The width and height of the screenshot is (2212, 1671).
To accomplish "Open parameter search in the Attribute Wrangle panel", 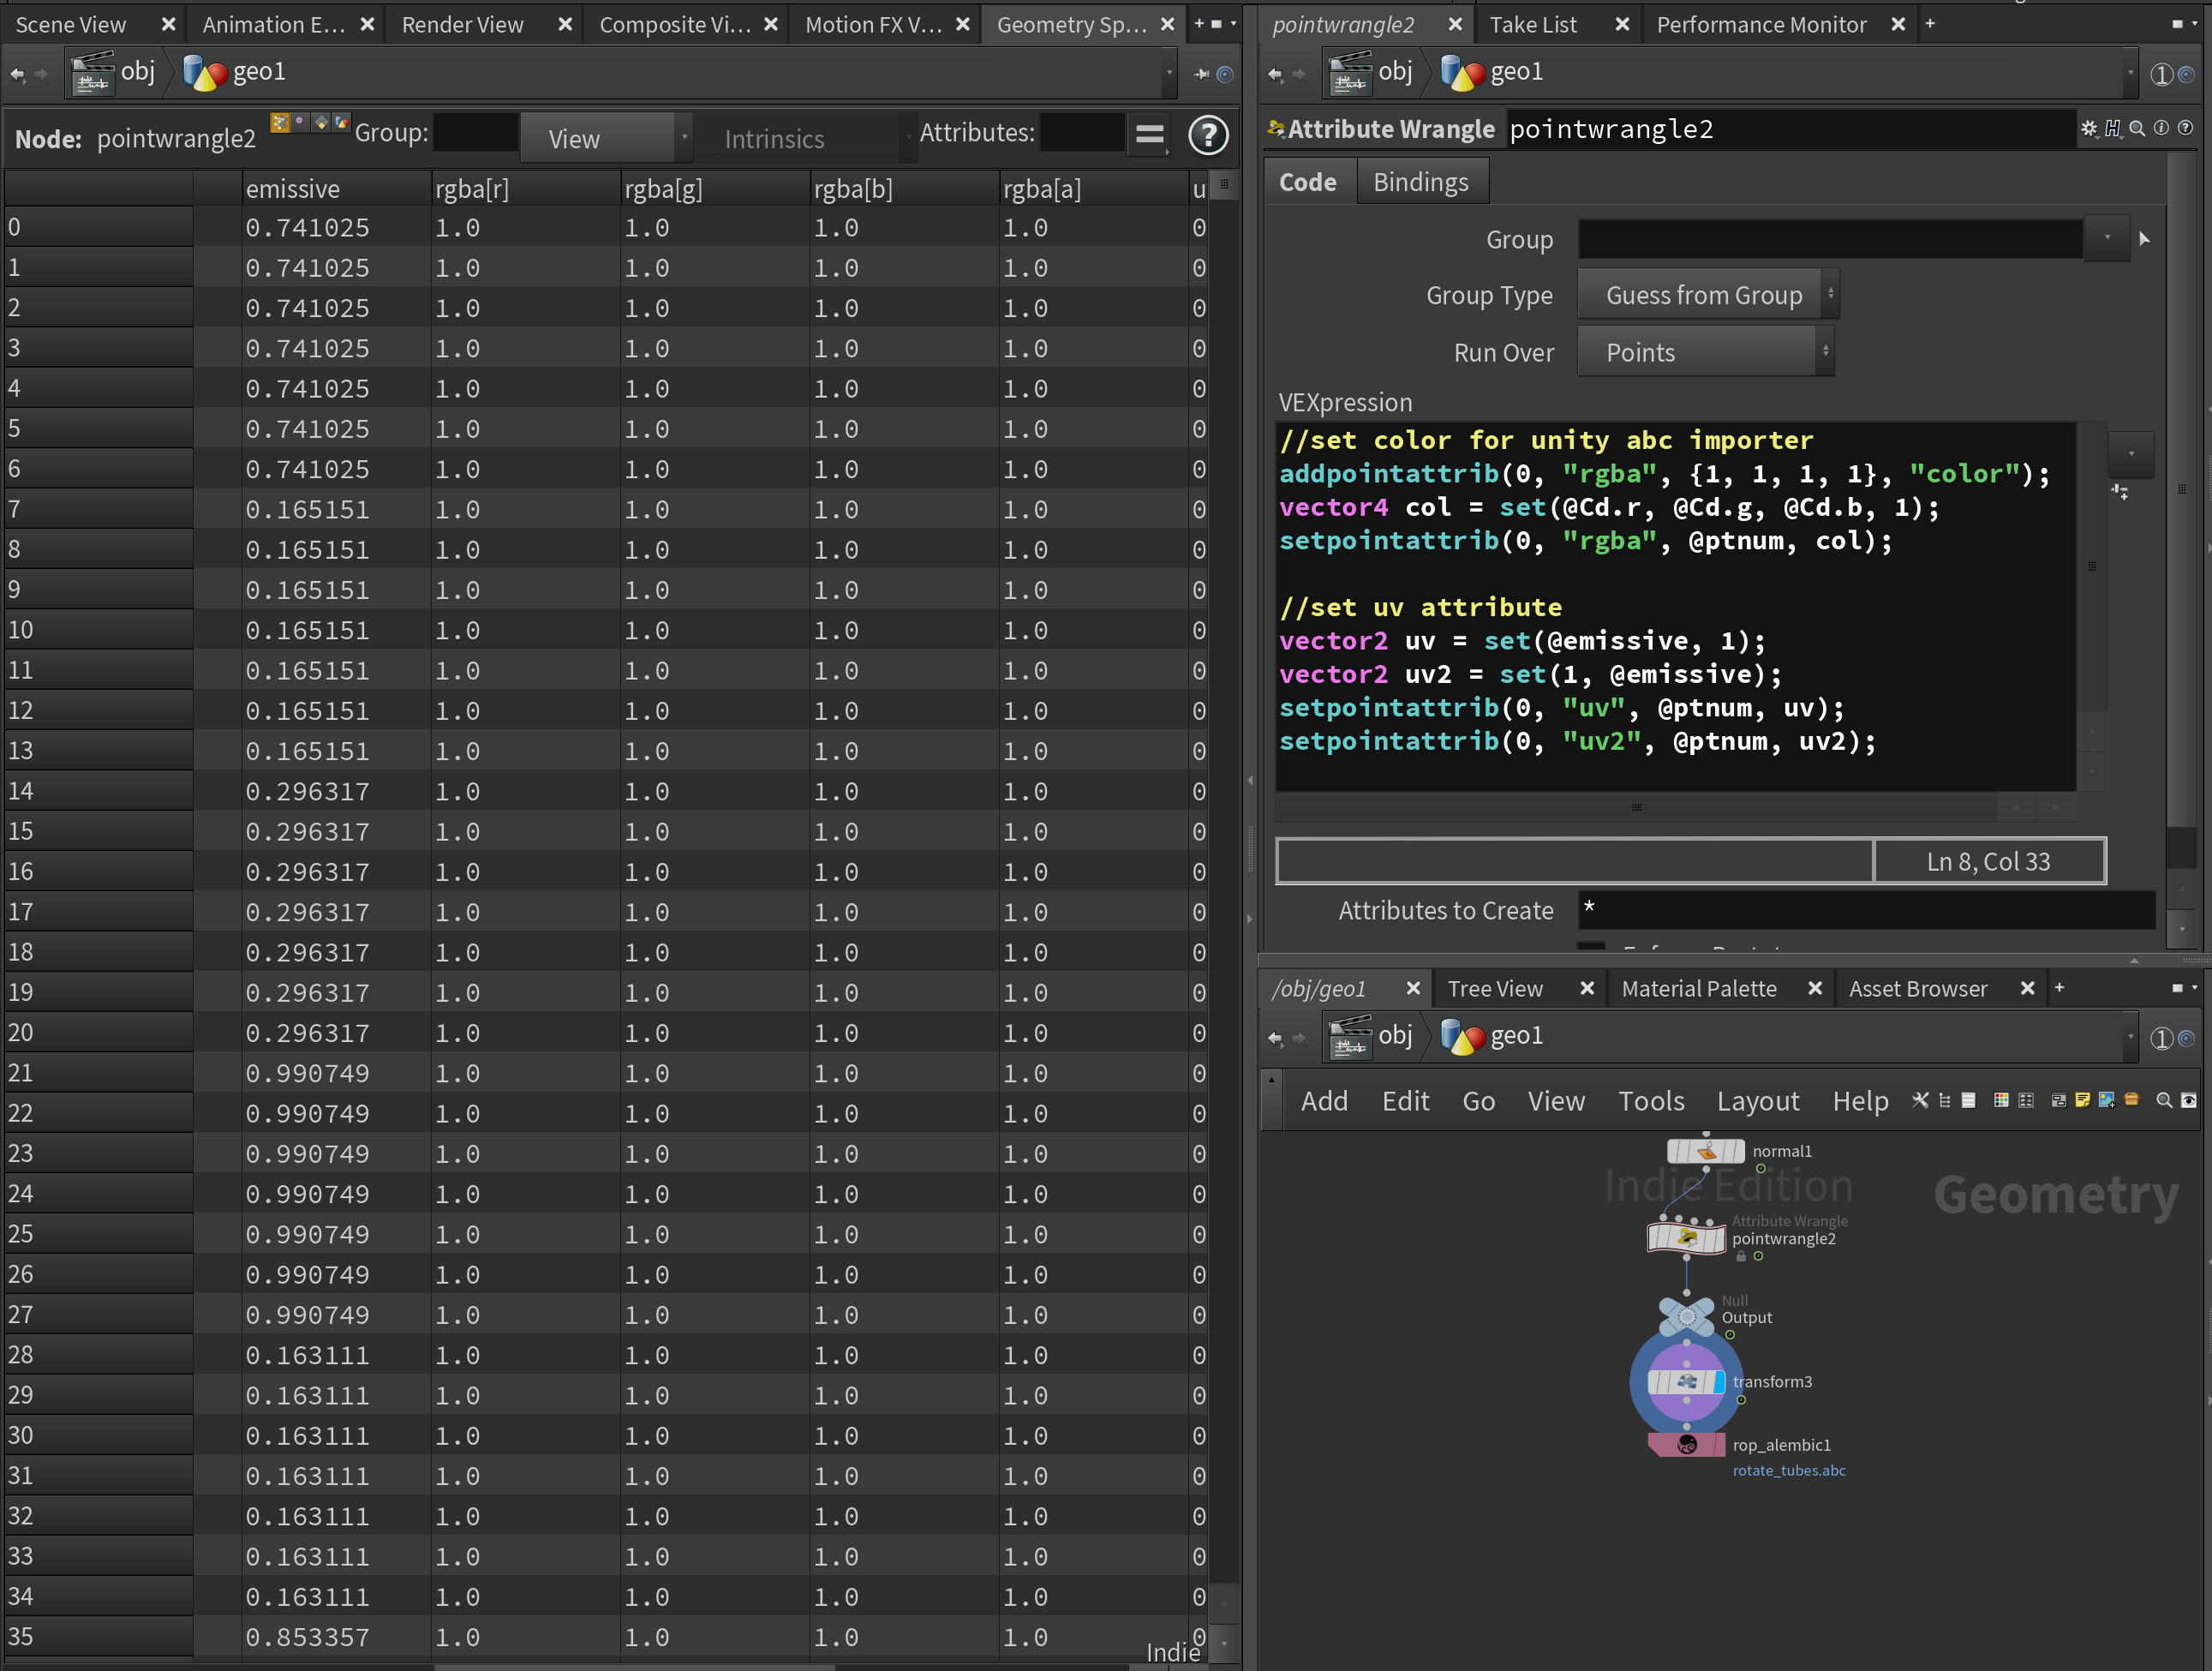I will tap(2137, 128).
